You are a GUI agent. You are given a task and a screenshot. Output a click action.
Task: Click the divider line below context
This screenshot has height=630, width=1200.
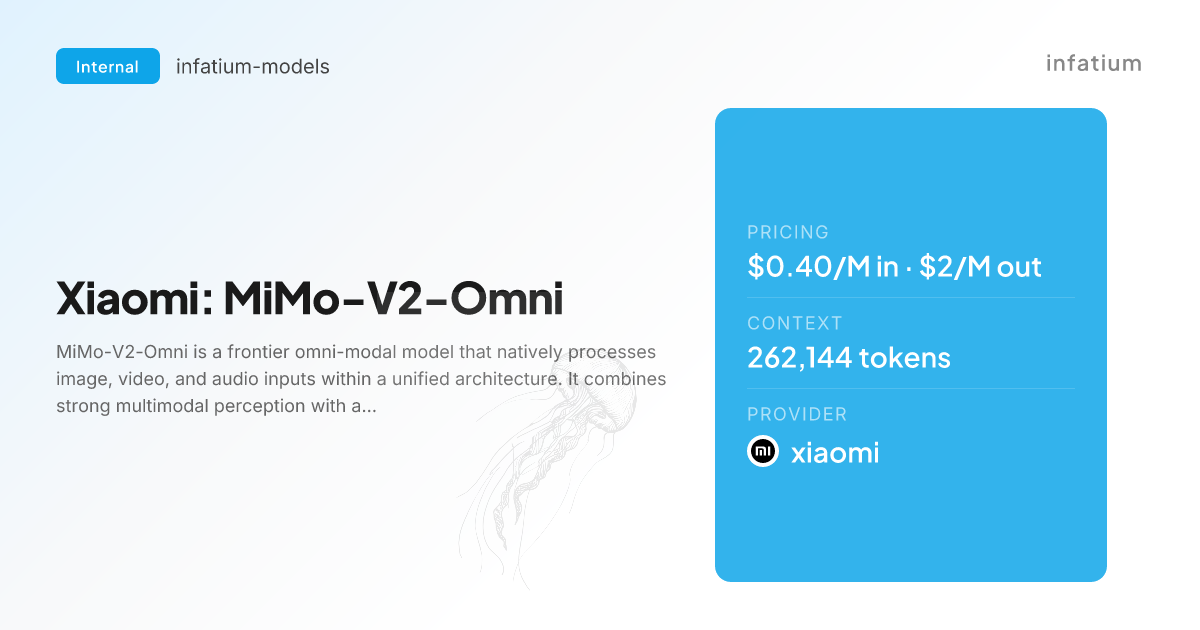pos(911,389)
